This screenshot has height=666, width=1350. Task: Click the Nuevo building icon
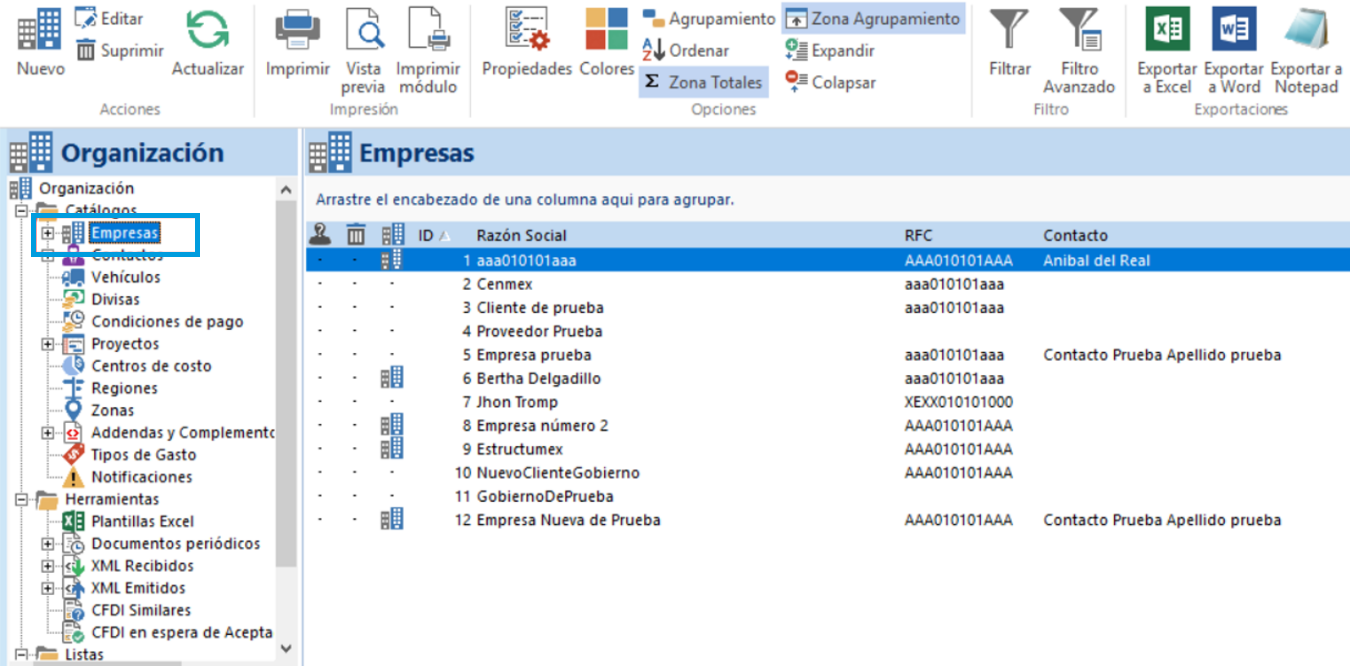(40, 30)
